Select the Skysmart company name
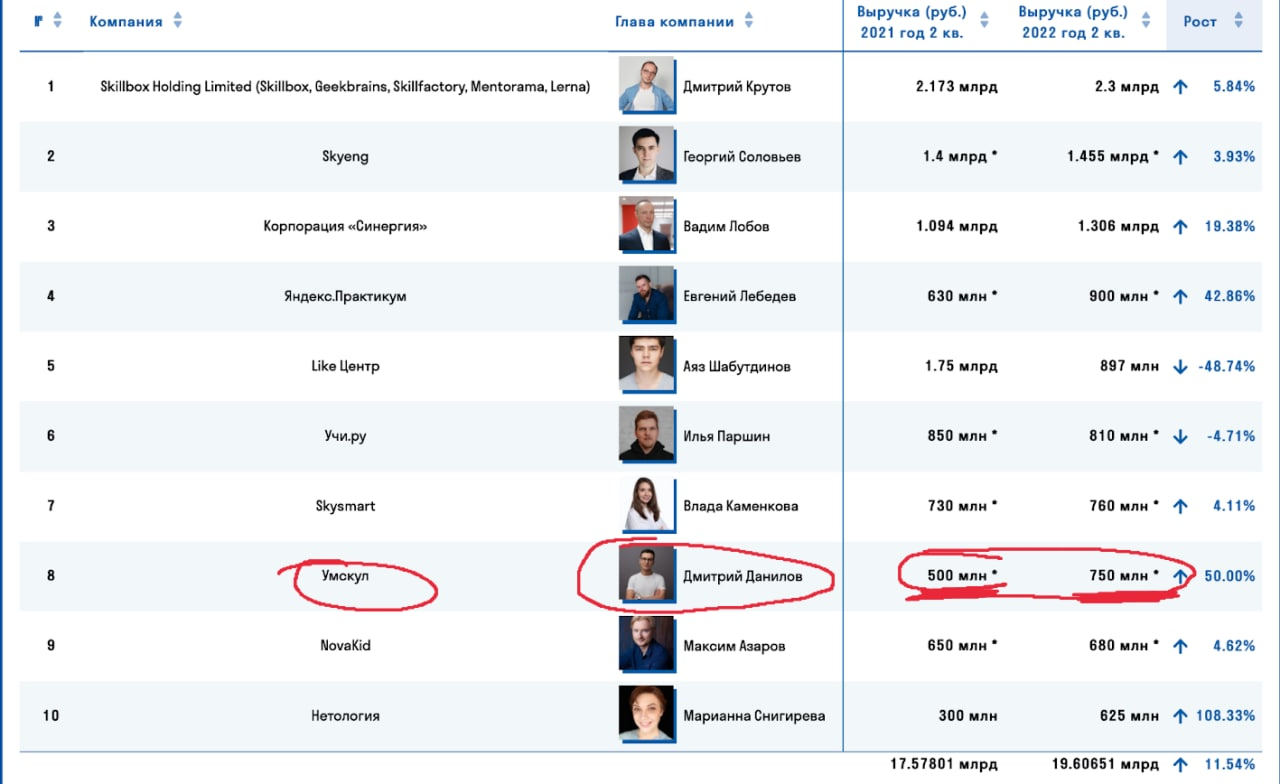This screenshot has width=1280, height=784. click(x=345, y=506)
